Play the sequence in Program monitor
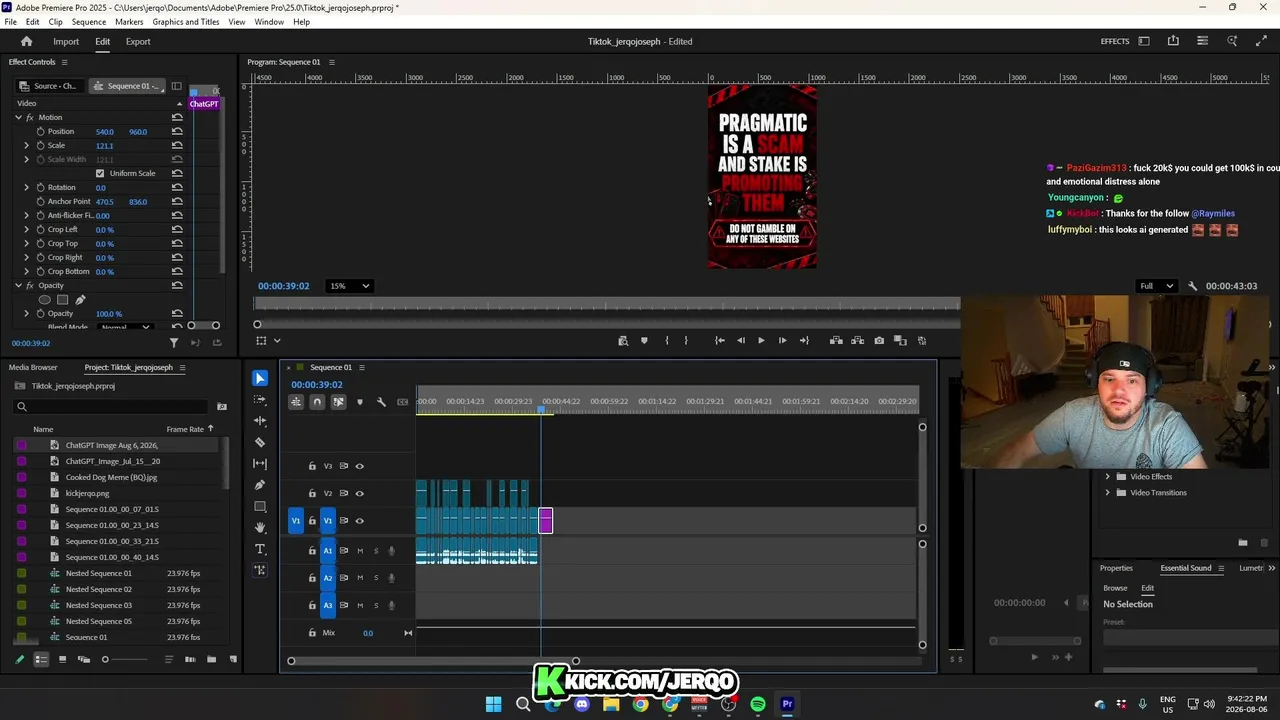The width and height of the screenshot is (1280, 720). pyautogui.click(x=761, y=341)
